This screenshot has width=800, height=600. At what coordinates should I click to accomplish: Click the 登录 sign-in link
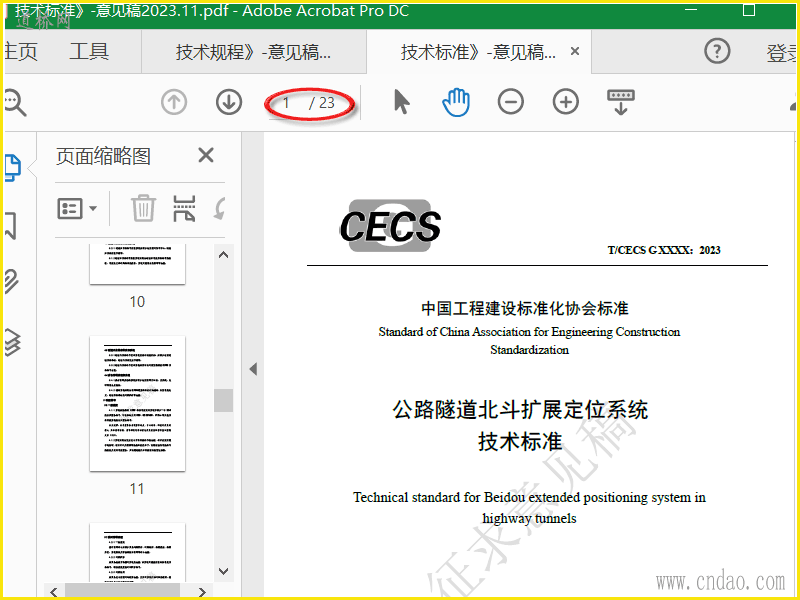point(782,53)
